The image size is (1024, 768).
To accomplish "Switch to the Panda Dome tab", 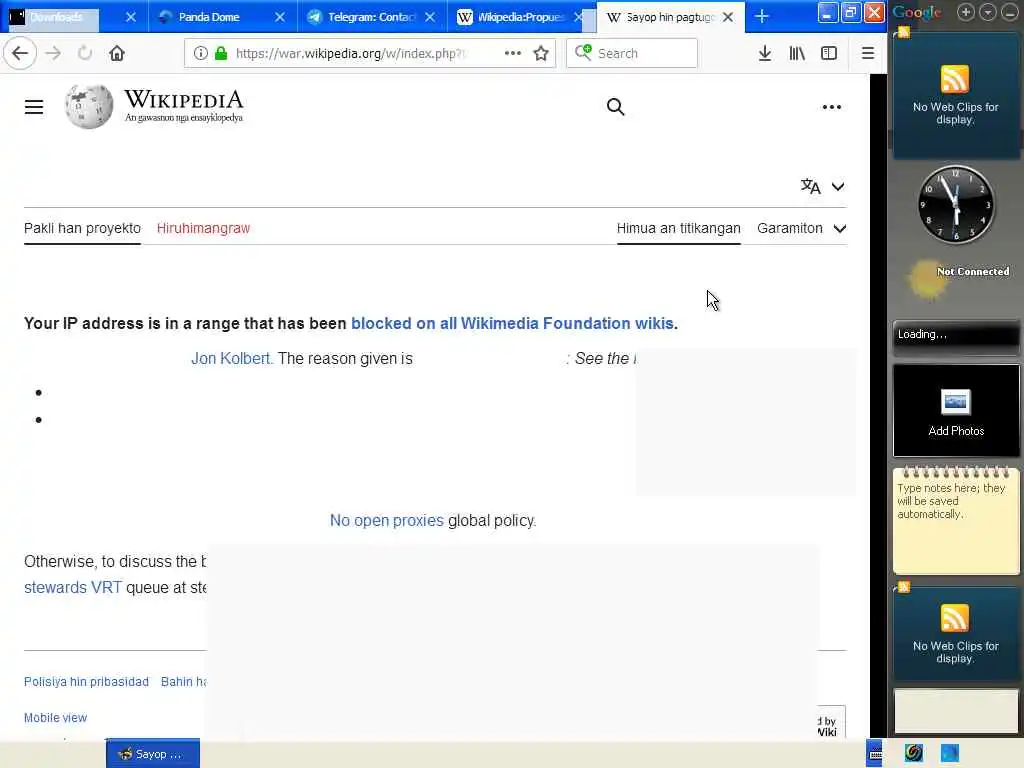I will tap(209, 17).
